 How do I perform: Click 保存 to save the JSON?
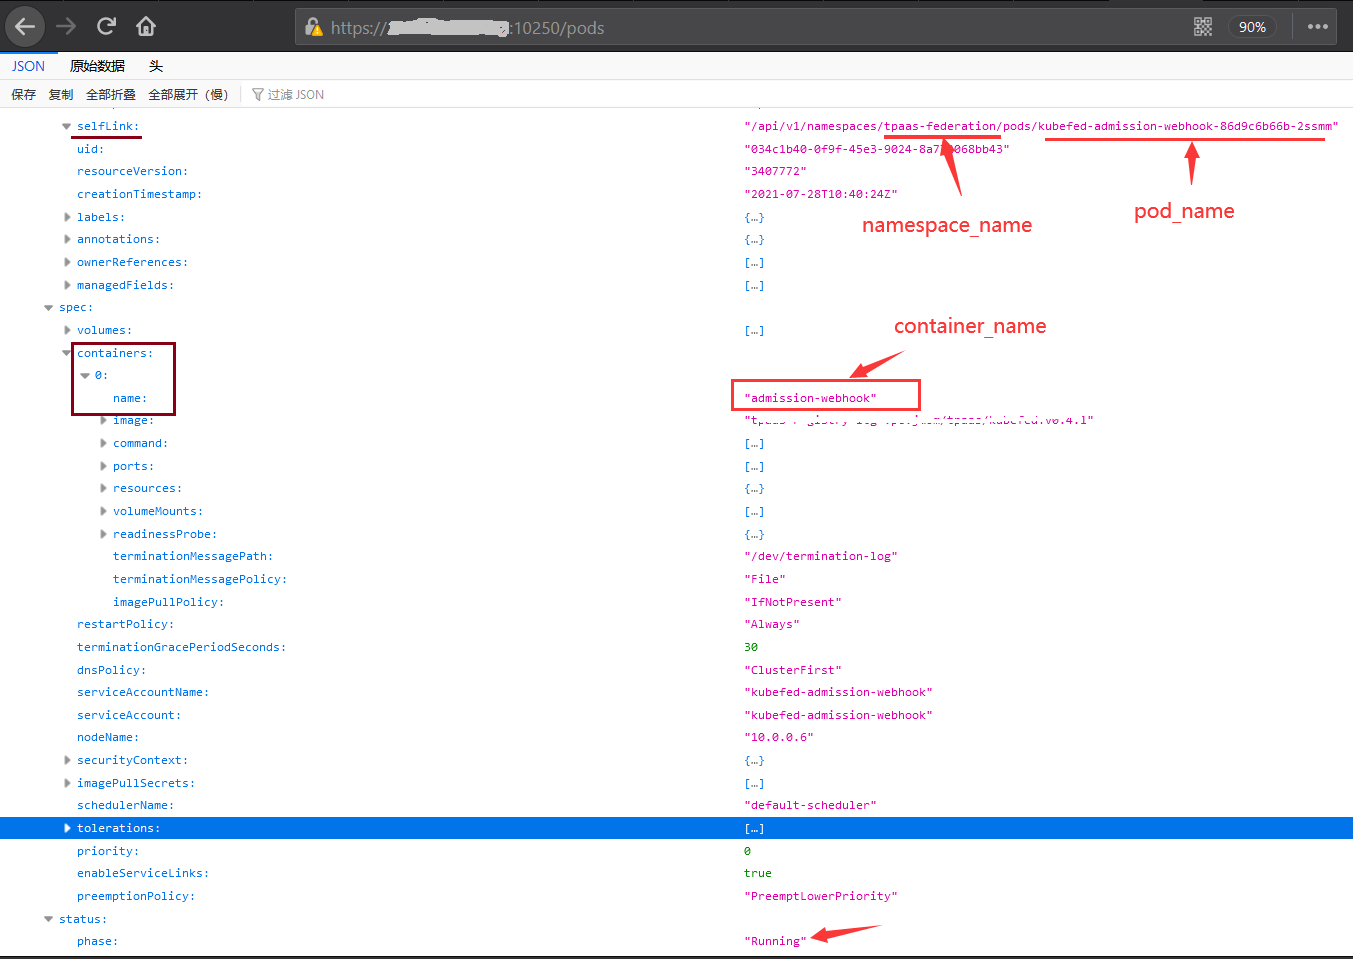(23, 94)
